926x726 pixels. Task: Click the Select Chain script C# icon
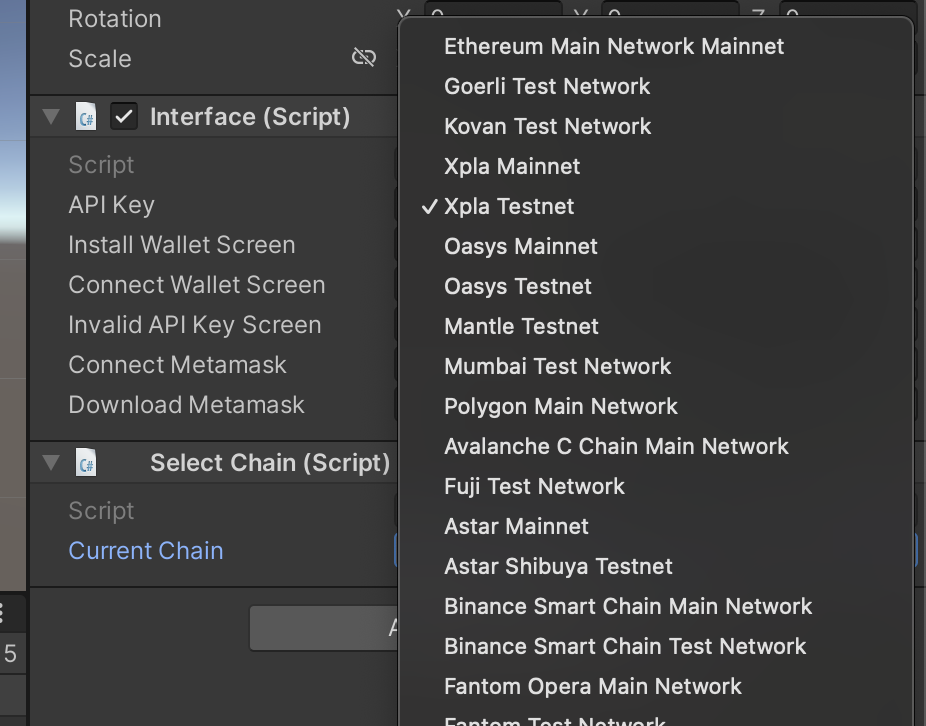(x=86, y=463)
